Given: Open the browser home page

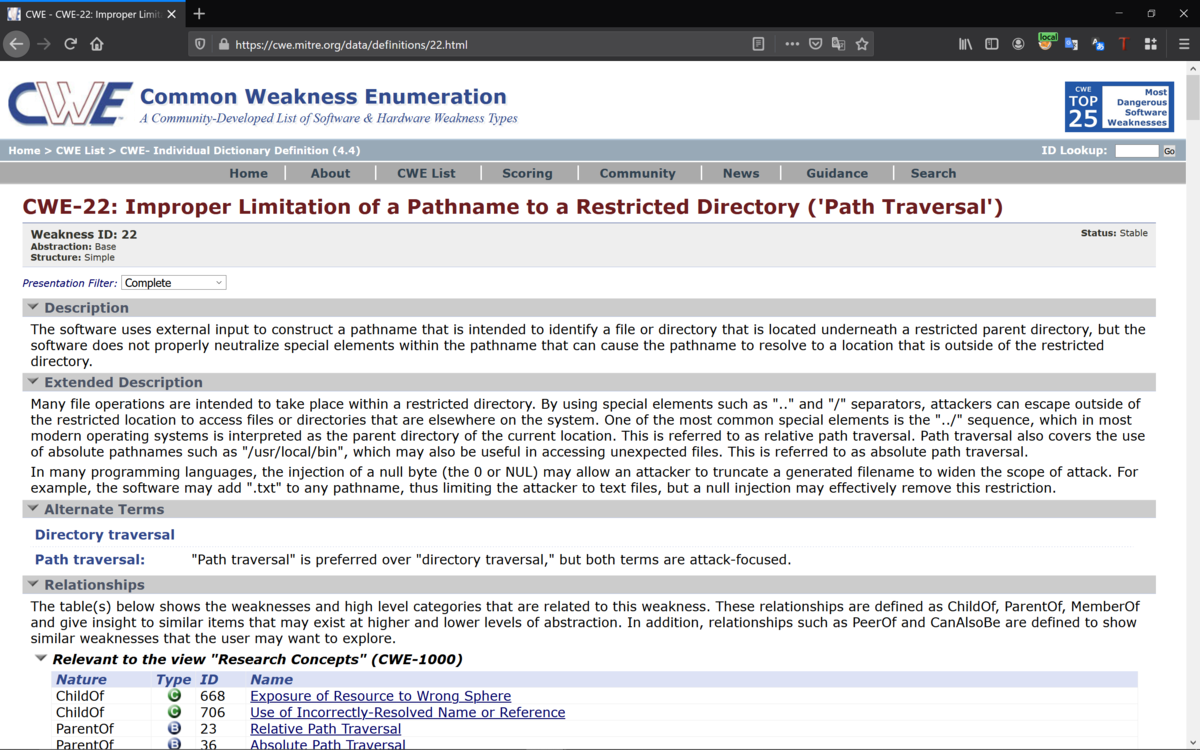Looking at the screenshot, I should coord(97,44).
